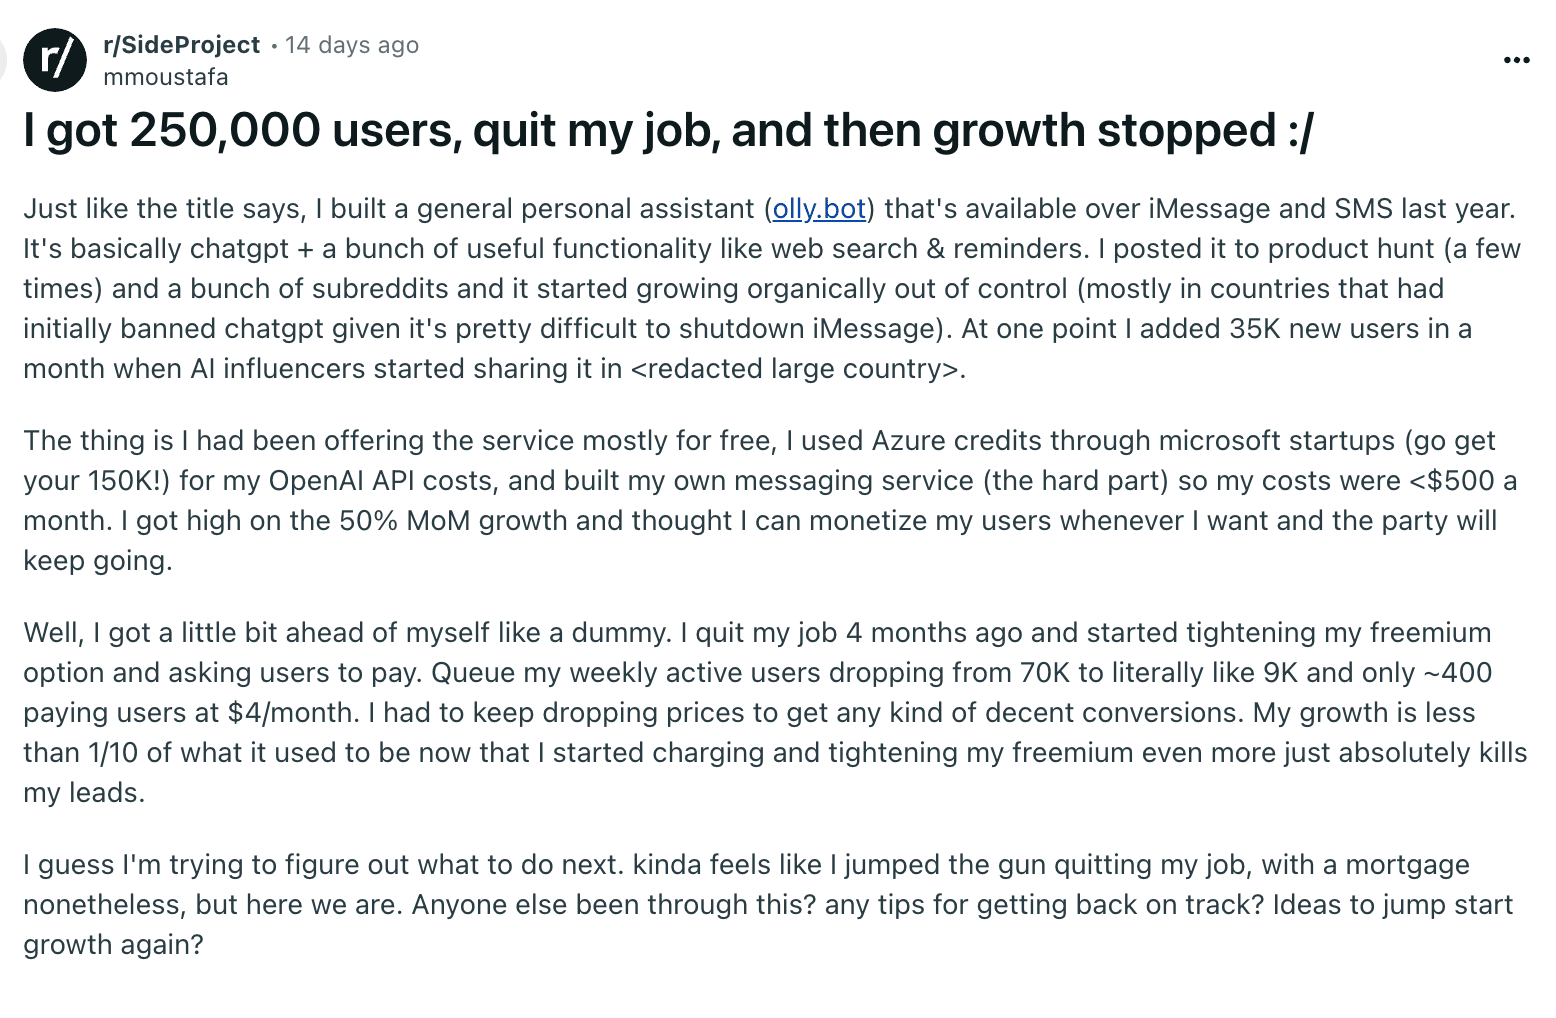Click the word "mortgage" in the last paragraph
The image size is (1556, 1018).
pyautogui.click(x=1407, y=864)
